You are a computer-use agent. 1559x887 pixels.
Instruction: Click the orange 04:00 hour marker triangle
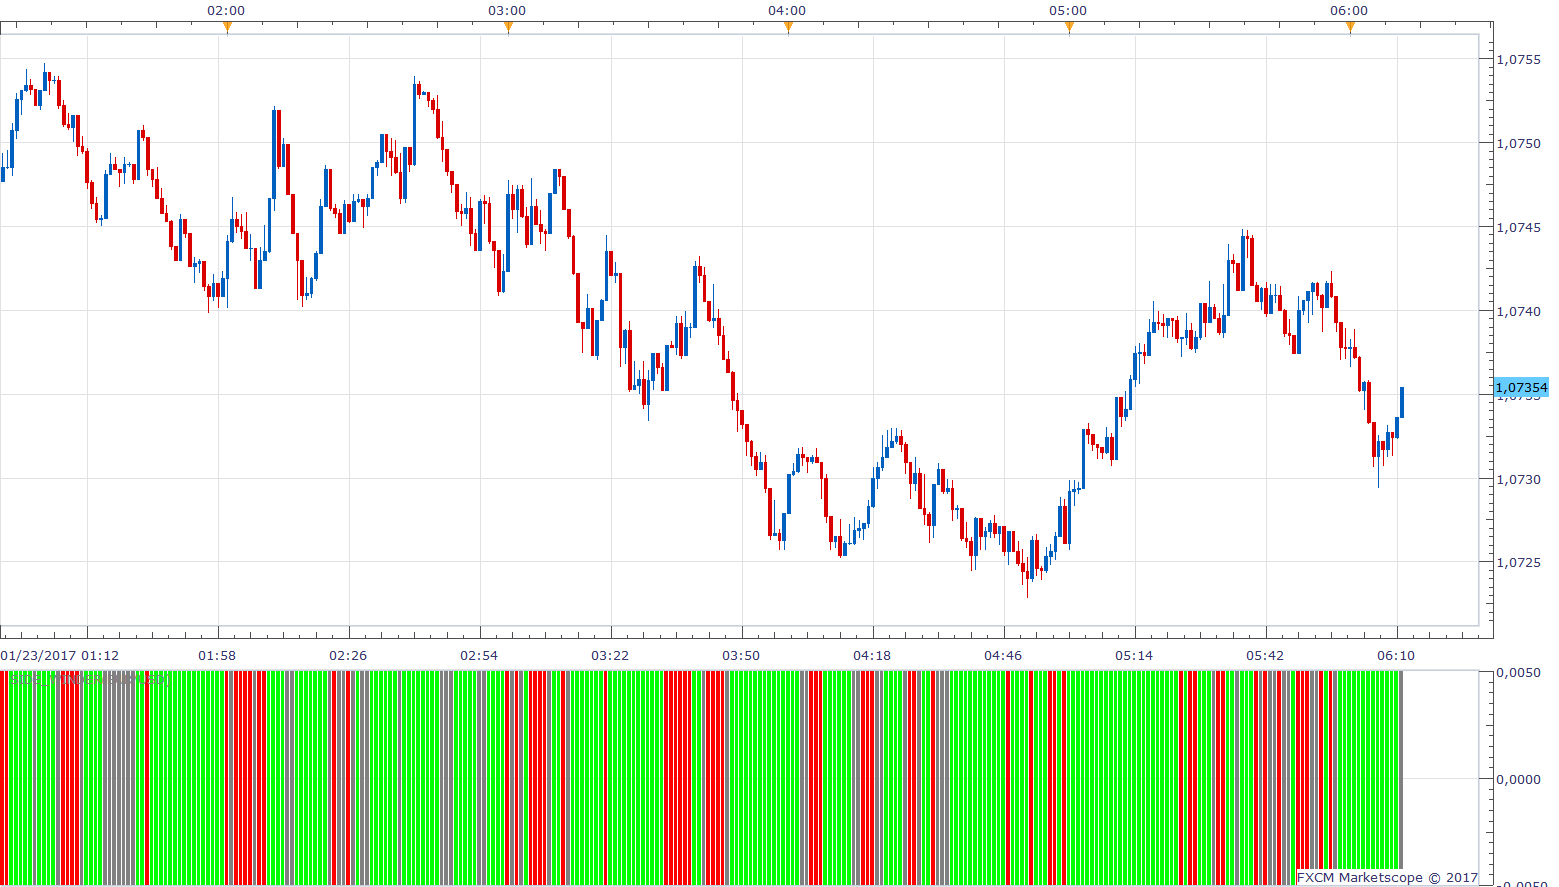coord(788,28)
